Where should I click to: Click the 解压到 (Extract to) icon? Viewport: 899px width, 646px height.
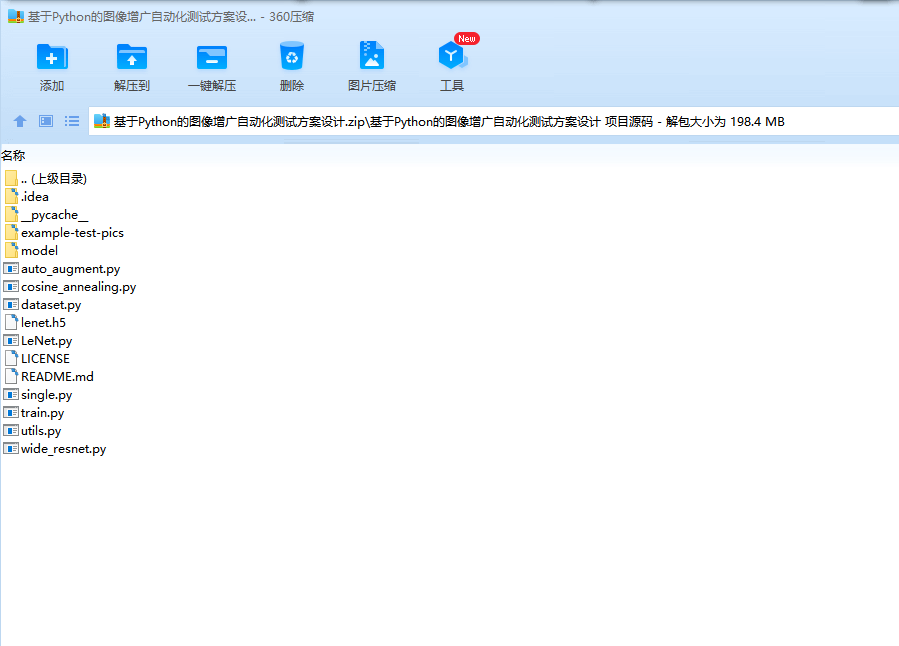click(x=132, y=57)
